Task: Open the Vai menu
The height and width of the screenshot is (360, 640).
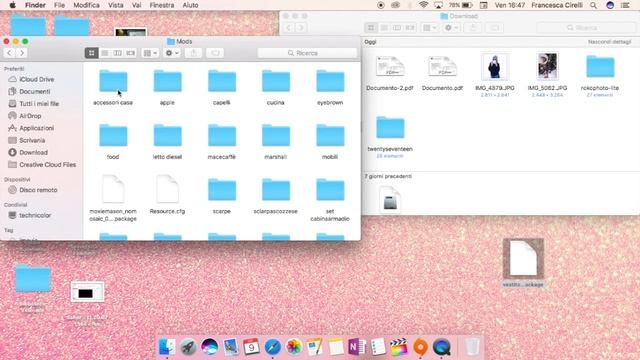Action: pyautogui.click(x=136, y=5)
